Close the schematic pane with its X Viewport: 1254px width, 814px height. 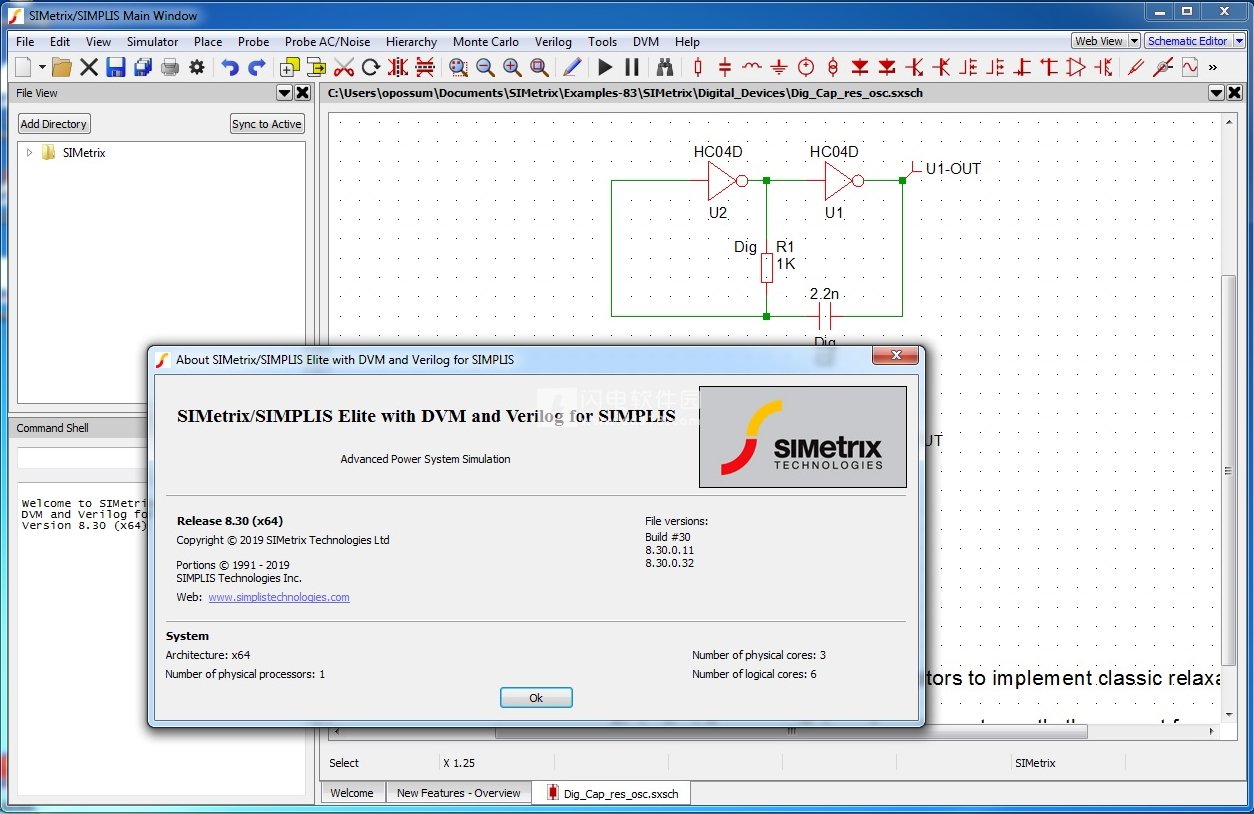coord(1235,93)
